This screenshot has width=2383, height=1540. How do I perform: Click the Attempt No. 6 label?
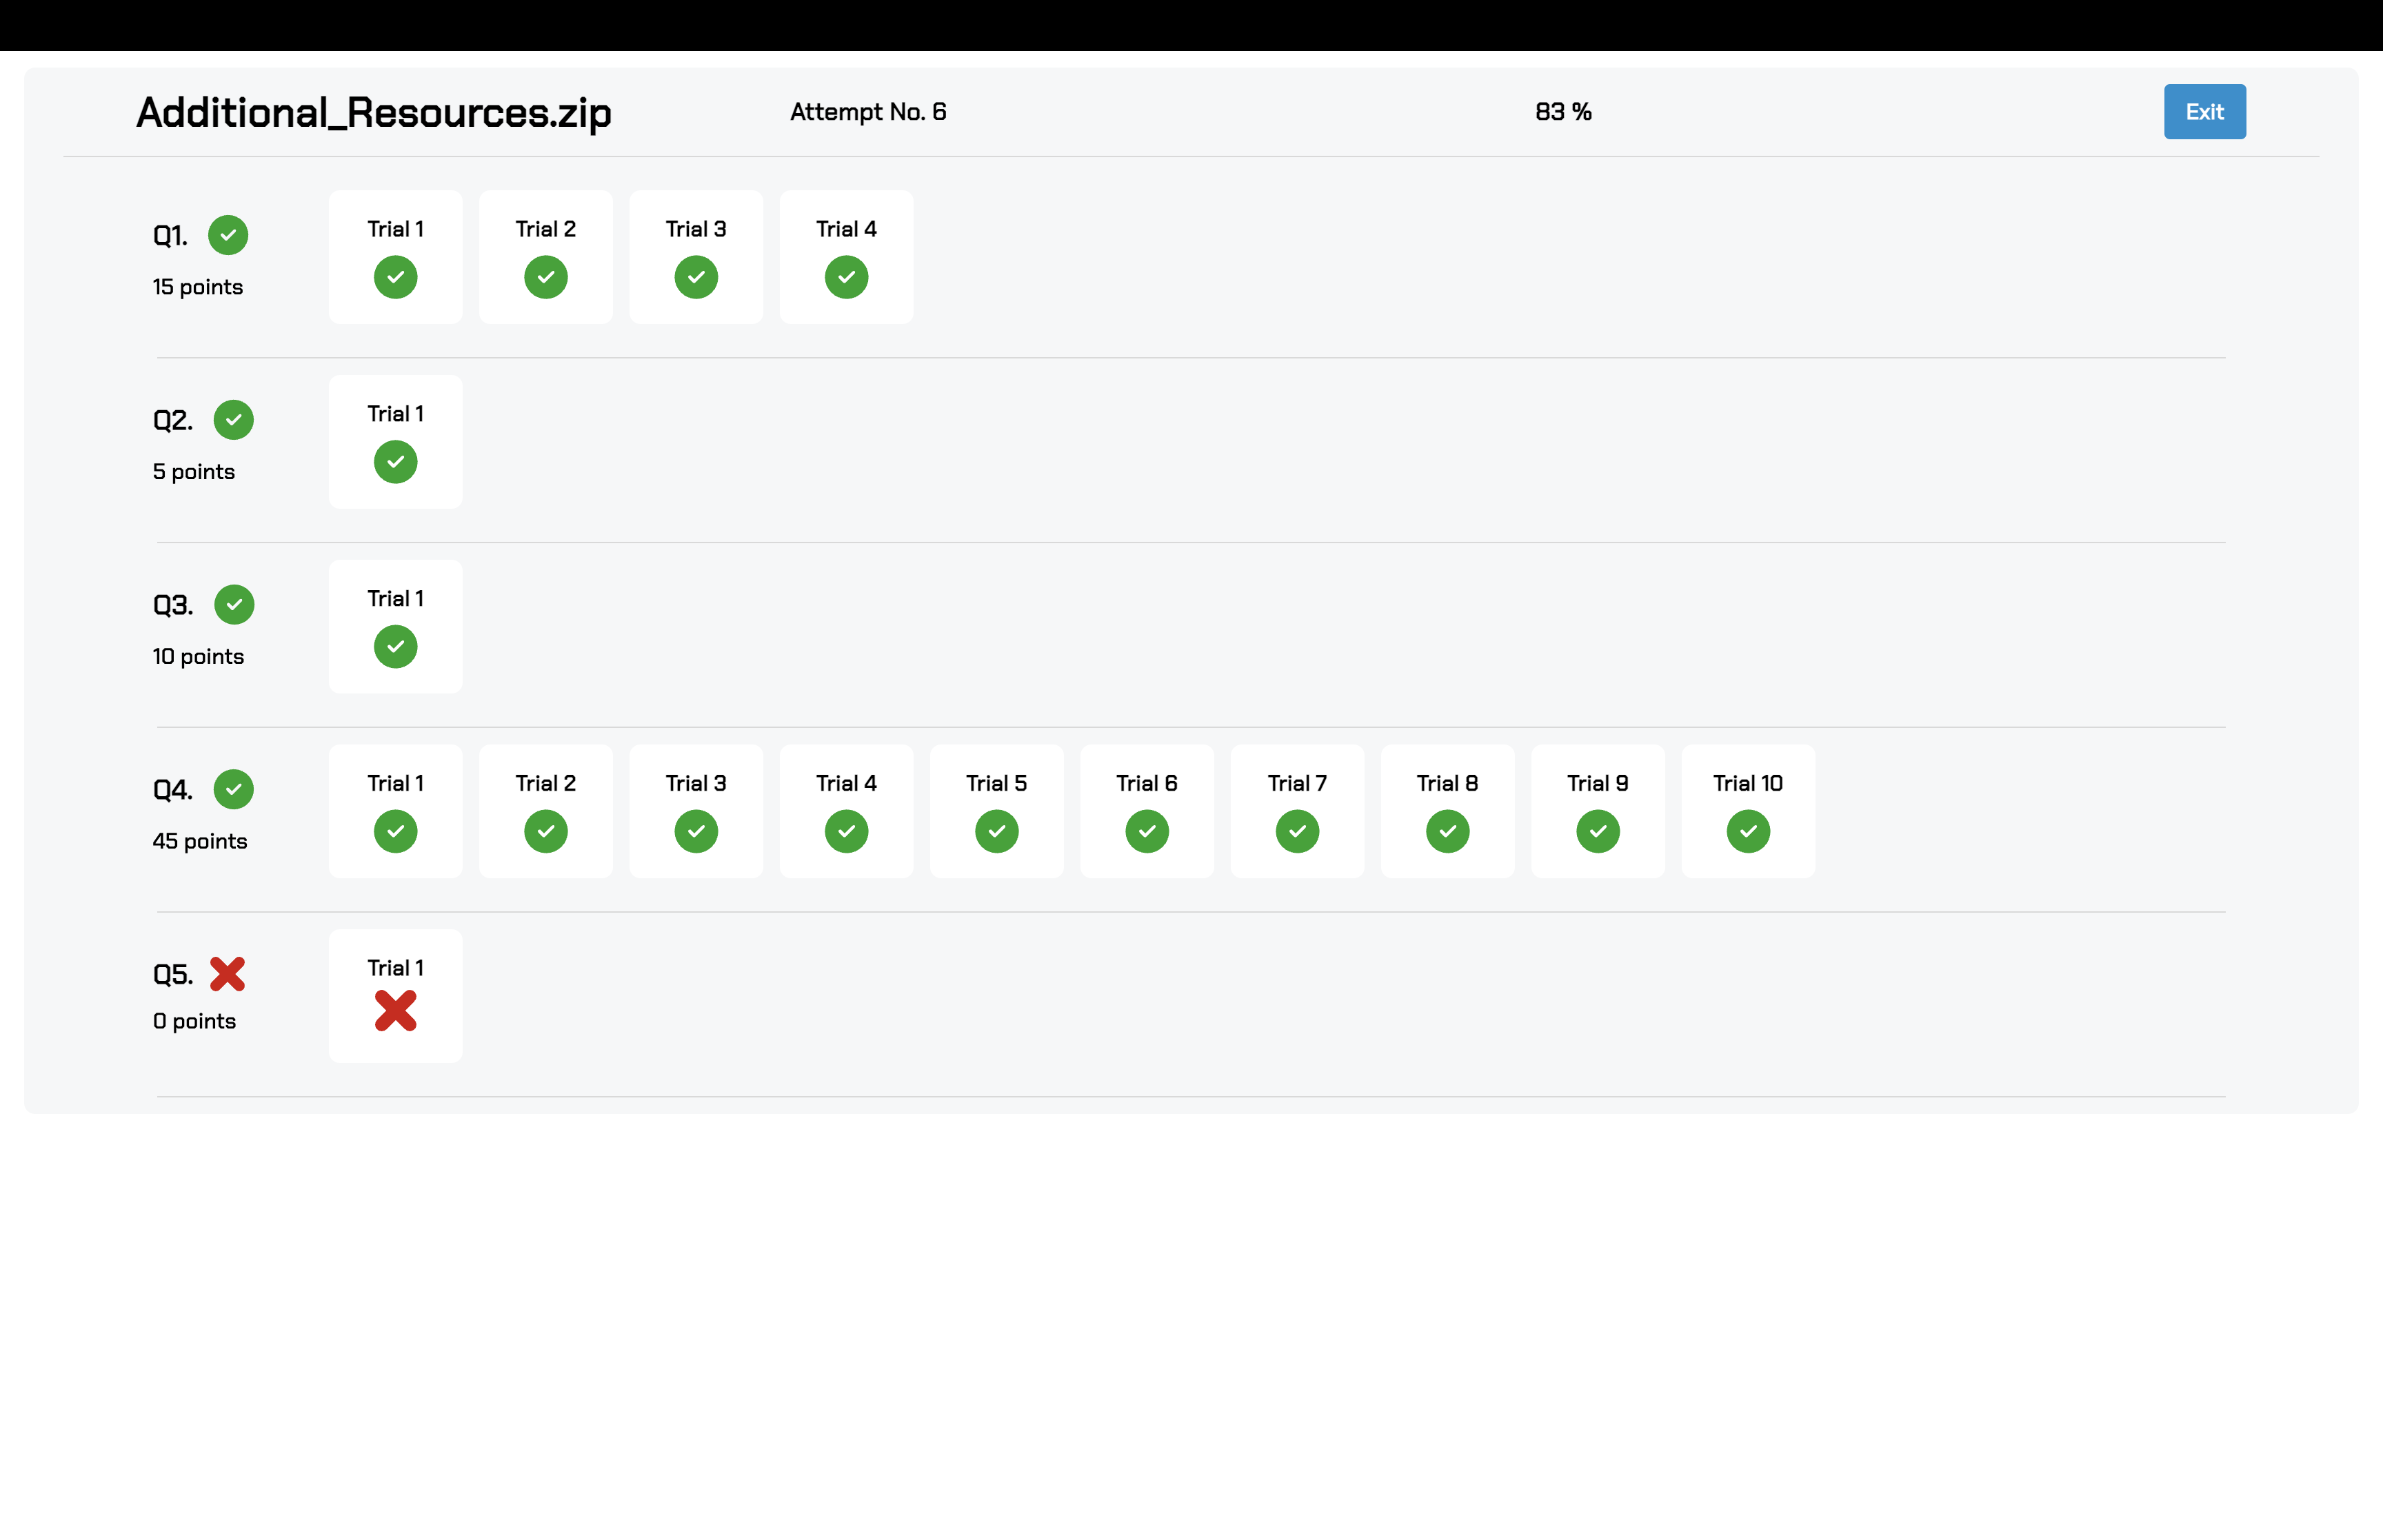pyautogui.click(x=868, y=112)
